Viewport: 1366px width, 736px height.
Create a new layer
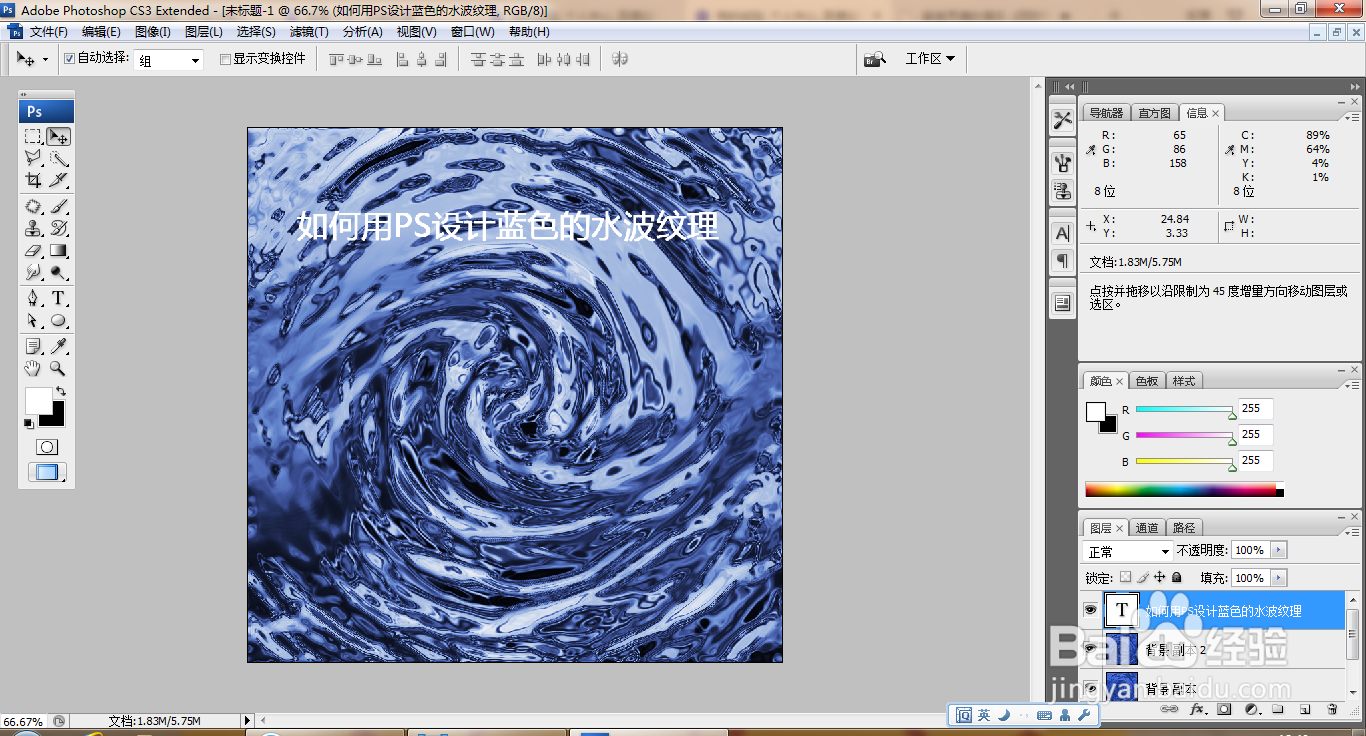tap(1305, 709)
